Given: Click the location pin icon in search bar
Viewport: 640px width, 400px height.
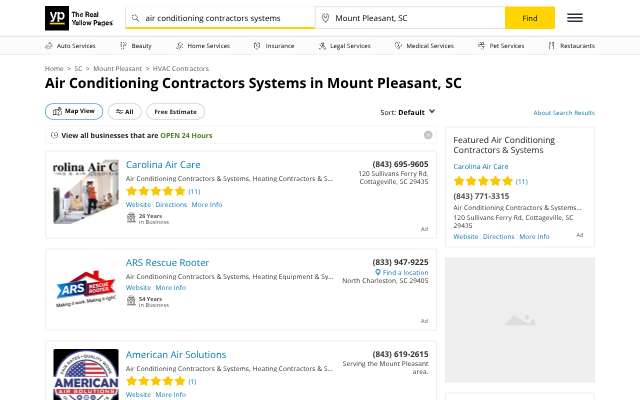Looking at the screenshot, I should click(325, 18).
